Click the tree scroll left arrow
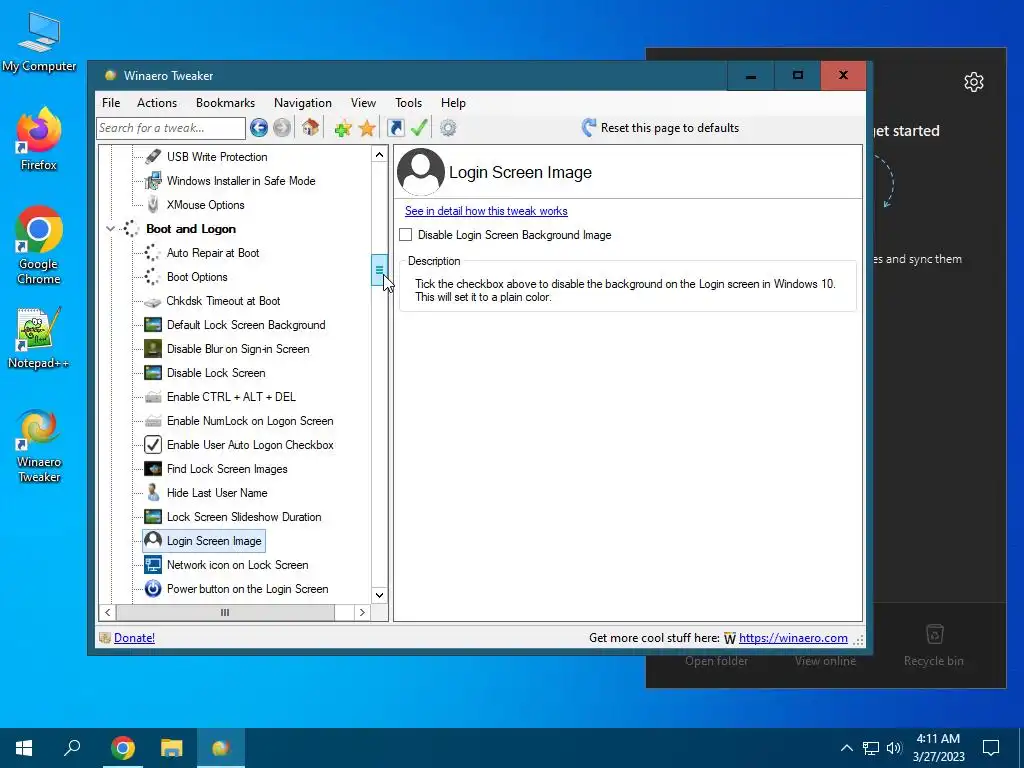The width and height of the screenshot is (1024, 768). click(x=108, y=613)
